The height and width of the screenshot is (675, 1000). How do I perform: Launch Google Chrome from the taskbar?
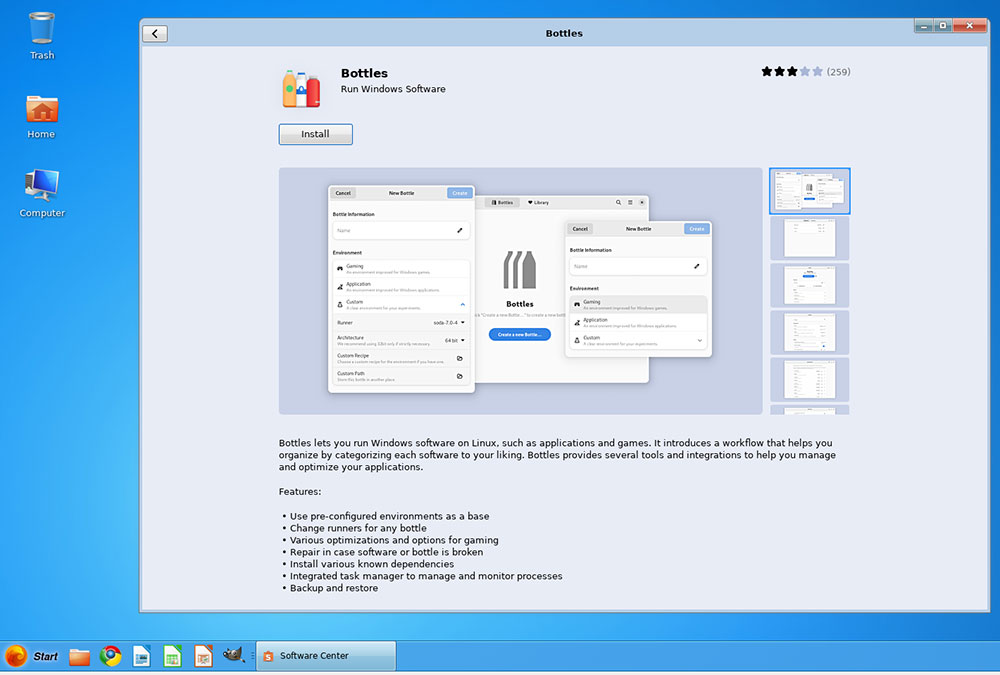click(110, 656)
